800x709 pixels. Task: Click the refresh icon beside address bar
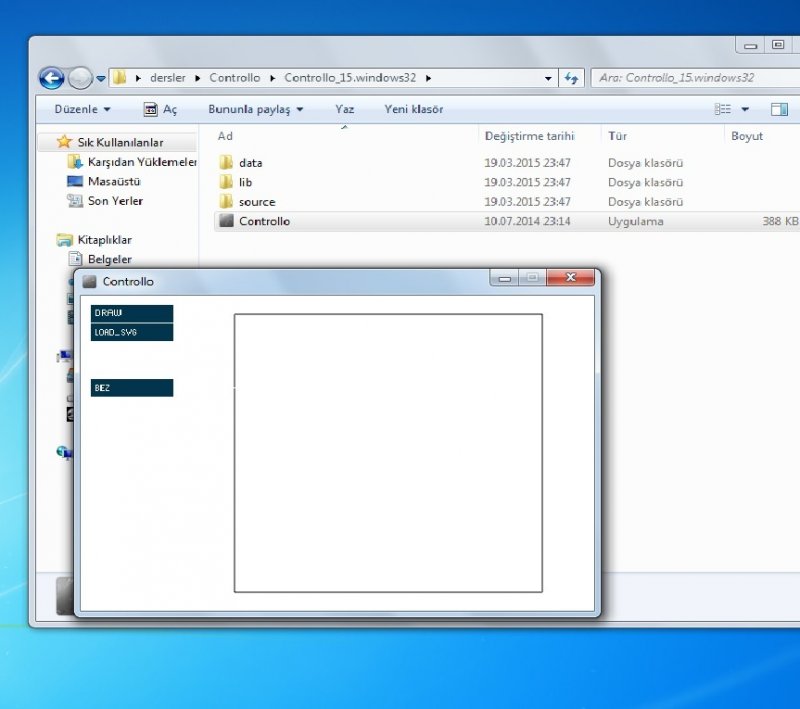point(572,77)
